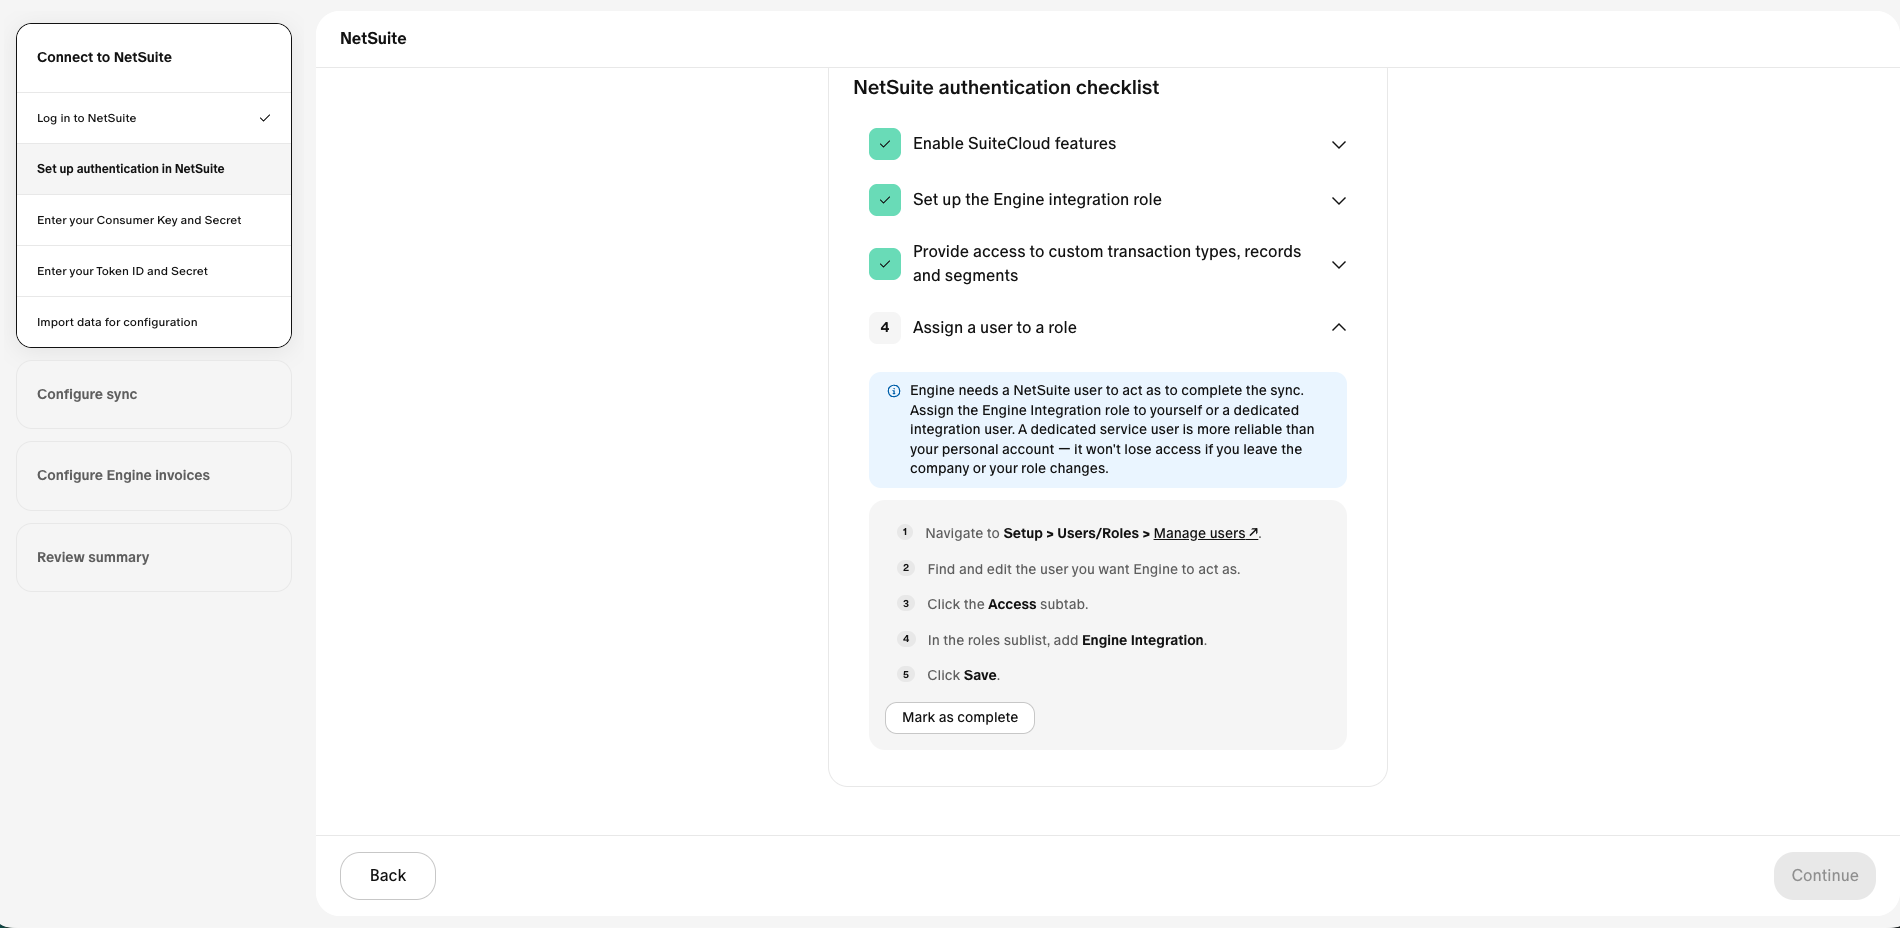This screenshot has width=1900, height=928.
Task: Open the Configure Engine invoices section
Action: pos(154,476)
